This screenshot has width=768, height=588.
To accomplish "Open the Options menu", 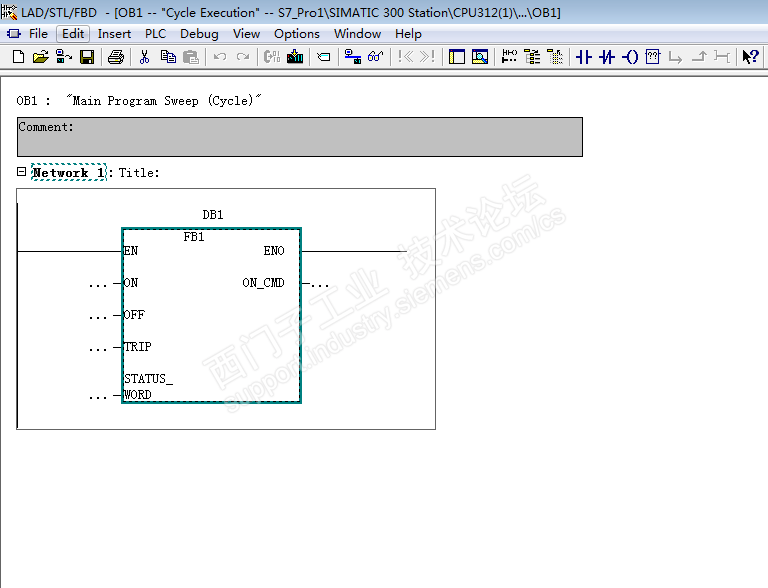I will point(297,34).
